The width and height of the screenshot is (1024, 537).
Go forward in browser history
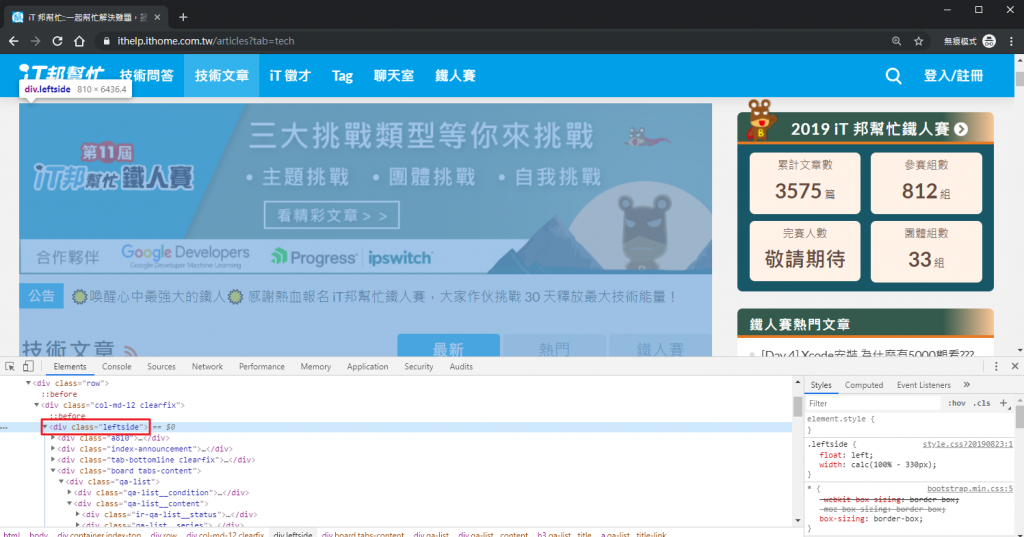click(35, 41)
